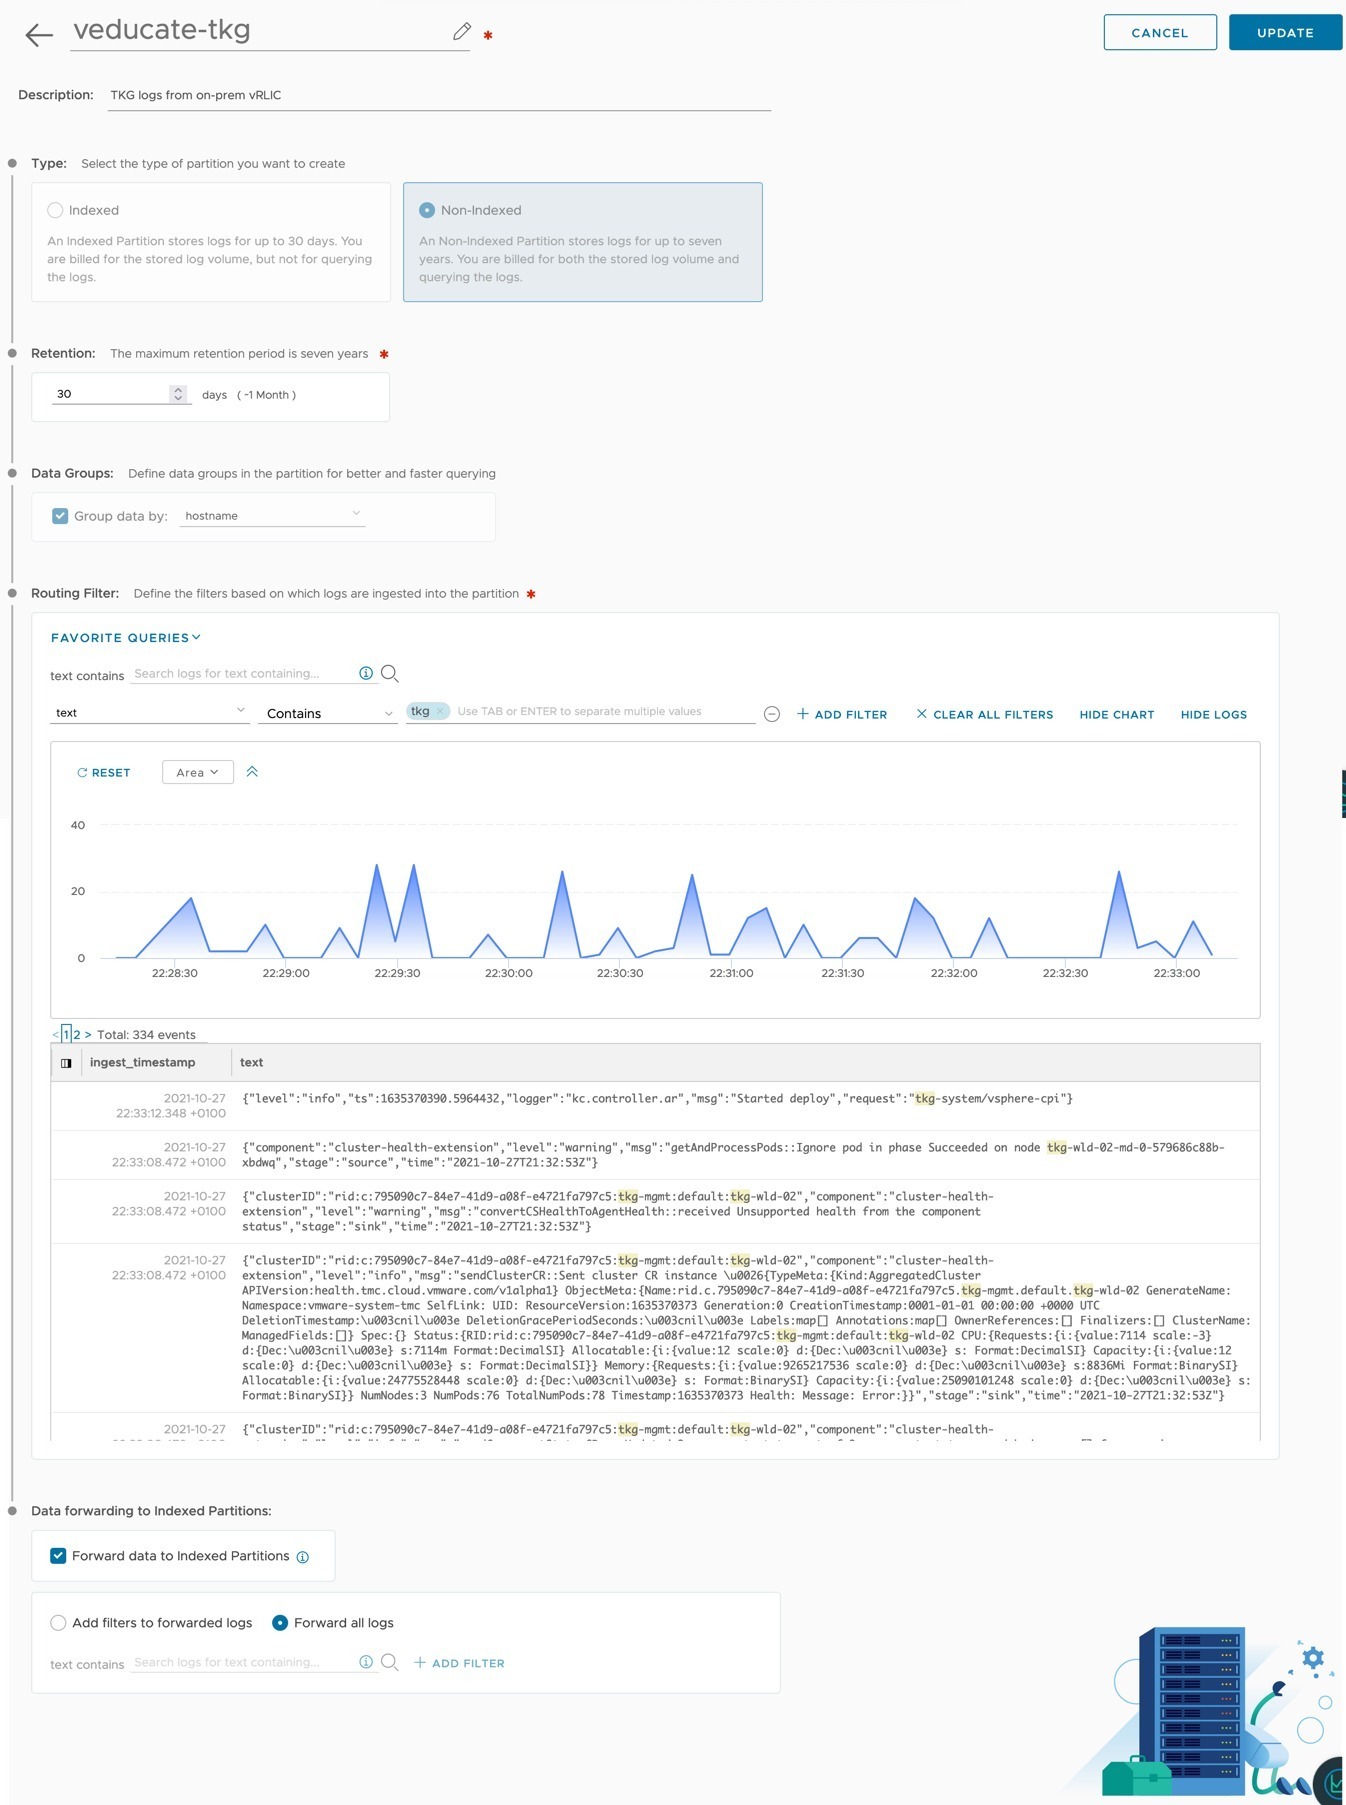
Task: Click routing filter text contains search input
Action: pyautogui.click(x=243, y=673)
